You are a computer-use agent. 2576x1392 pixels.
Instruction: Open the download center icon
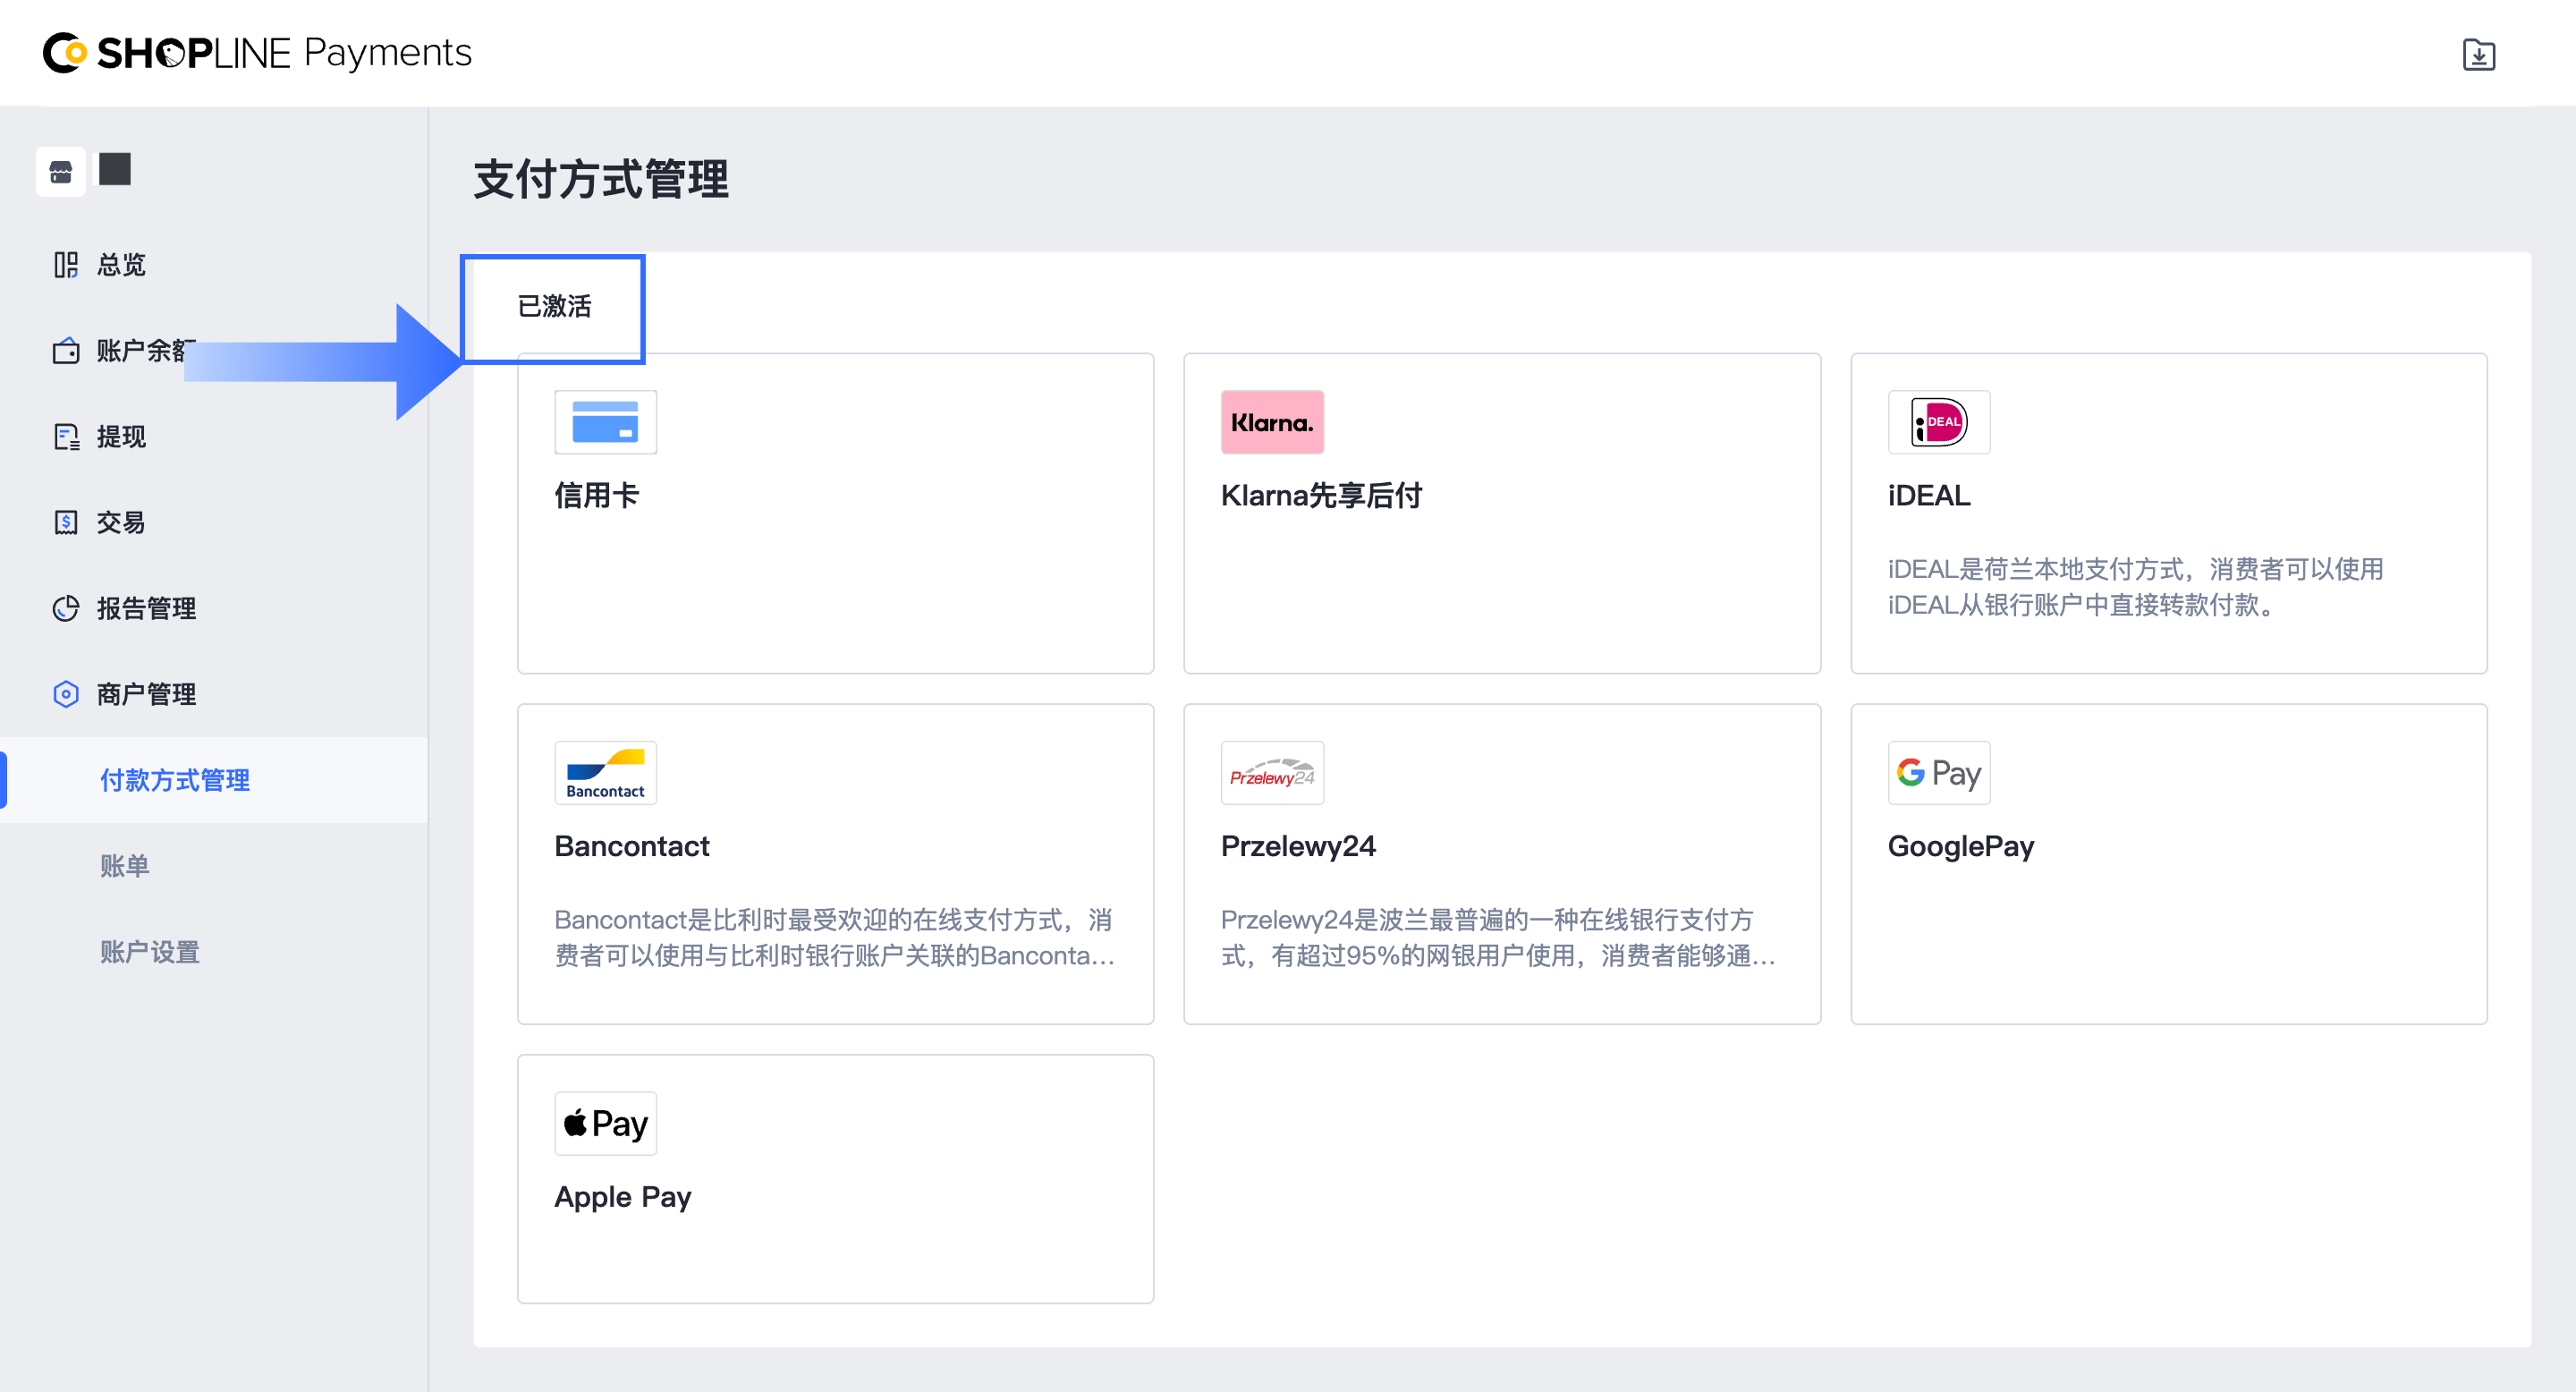[2479, 54]
